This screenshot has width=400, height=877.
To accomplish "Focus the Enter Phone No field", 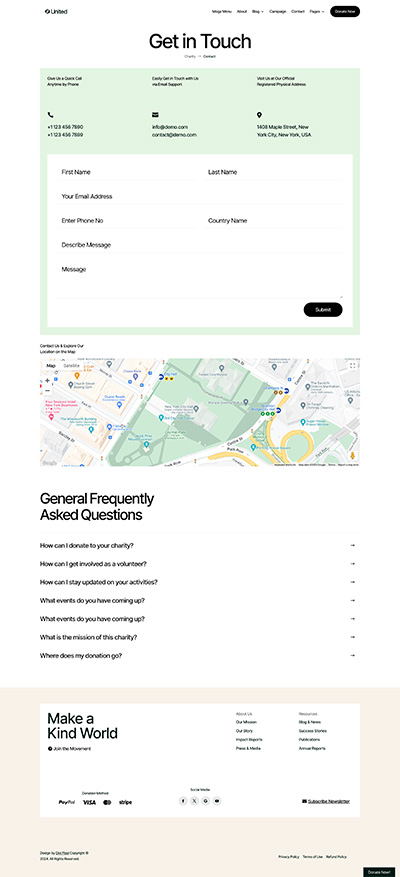I will [x=127, y=221].
